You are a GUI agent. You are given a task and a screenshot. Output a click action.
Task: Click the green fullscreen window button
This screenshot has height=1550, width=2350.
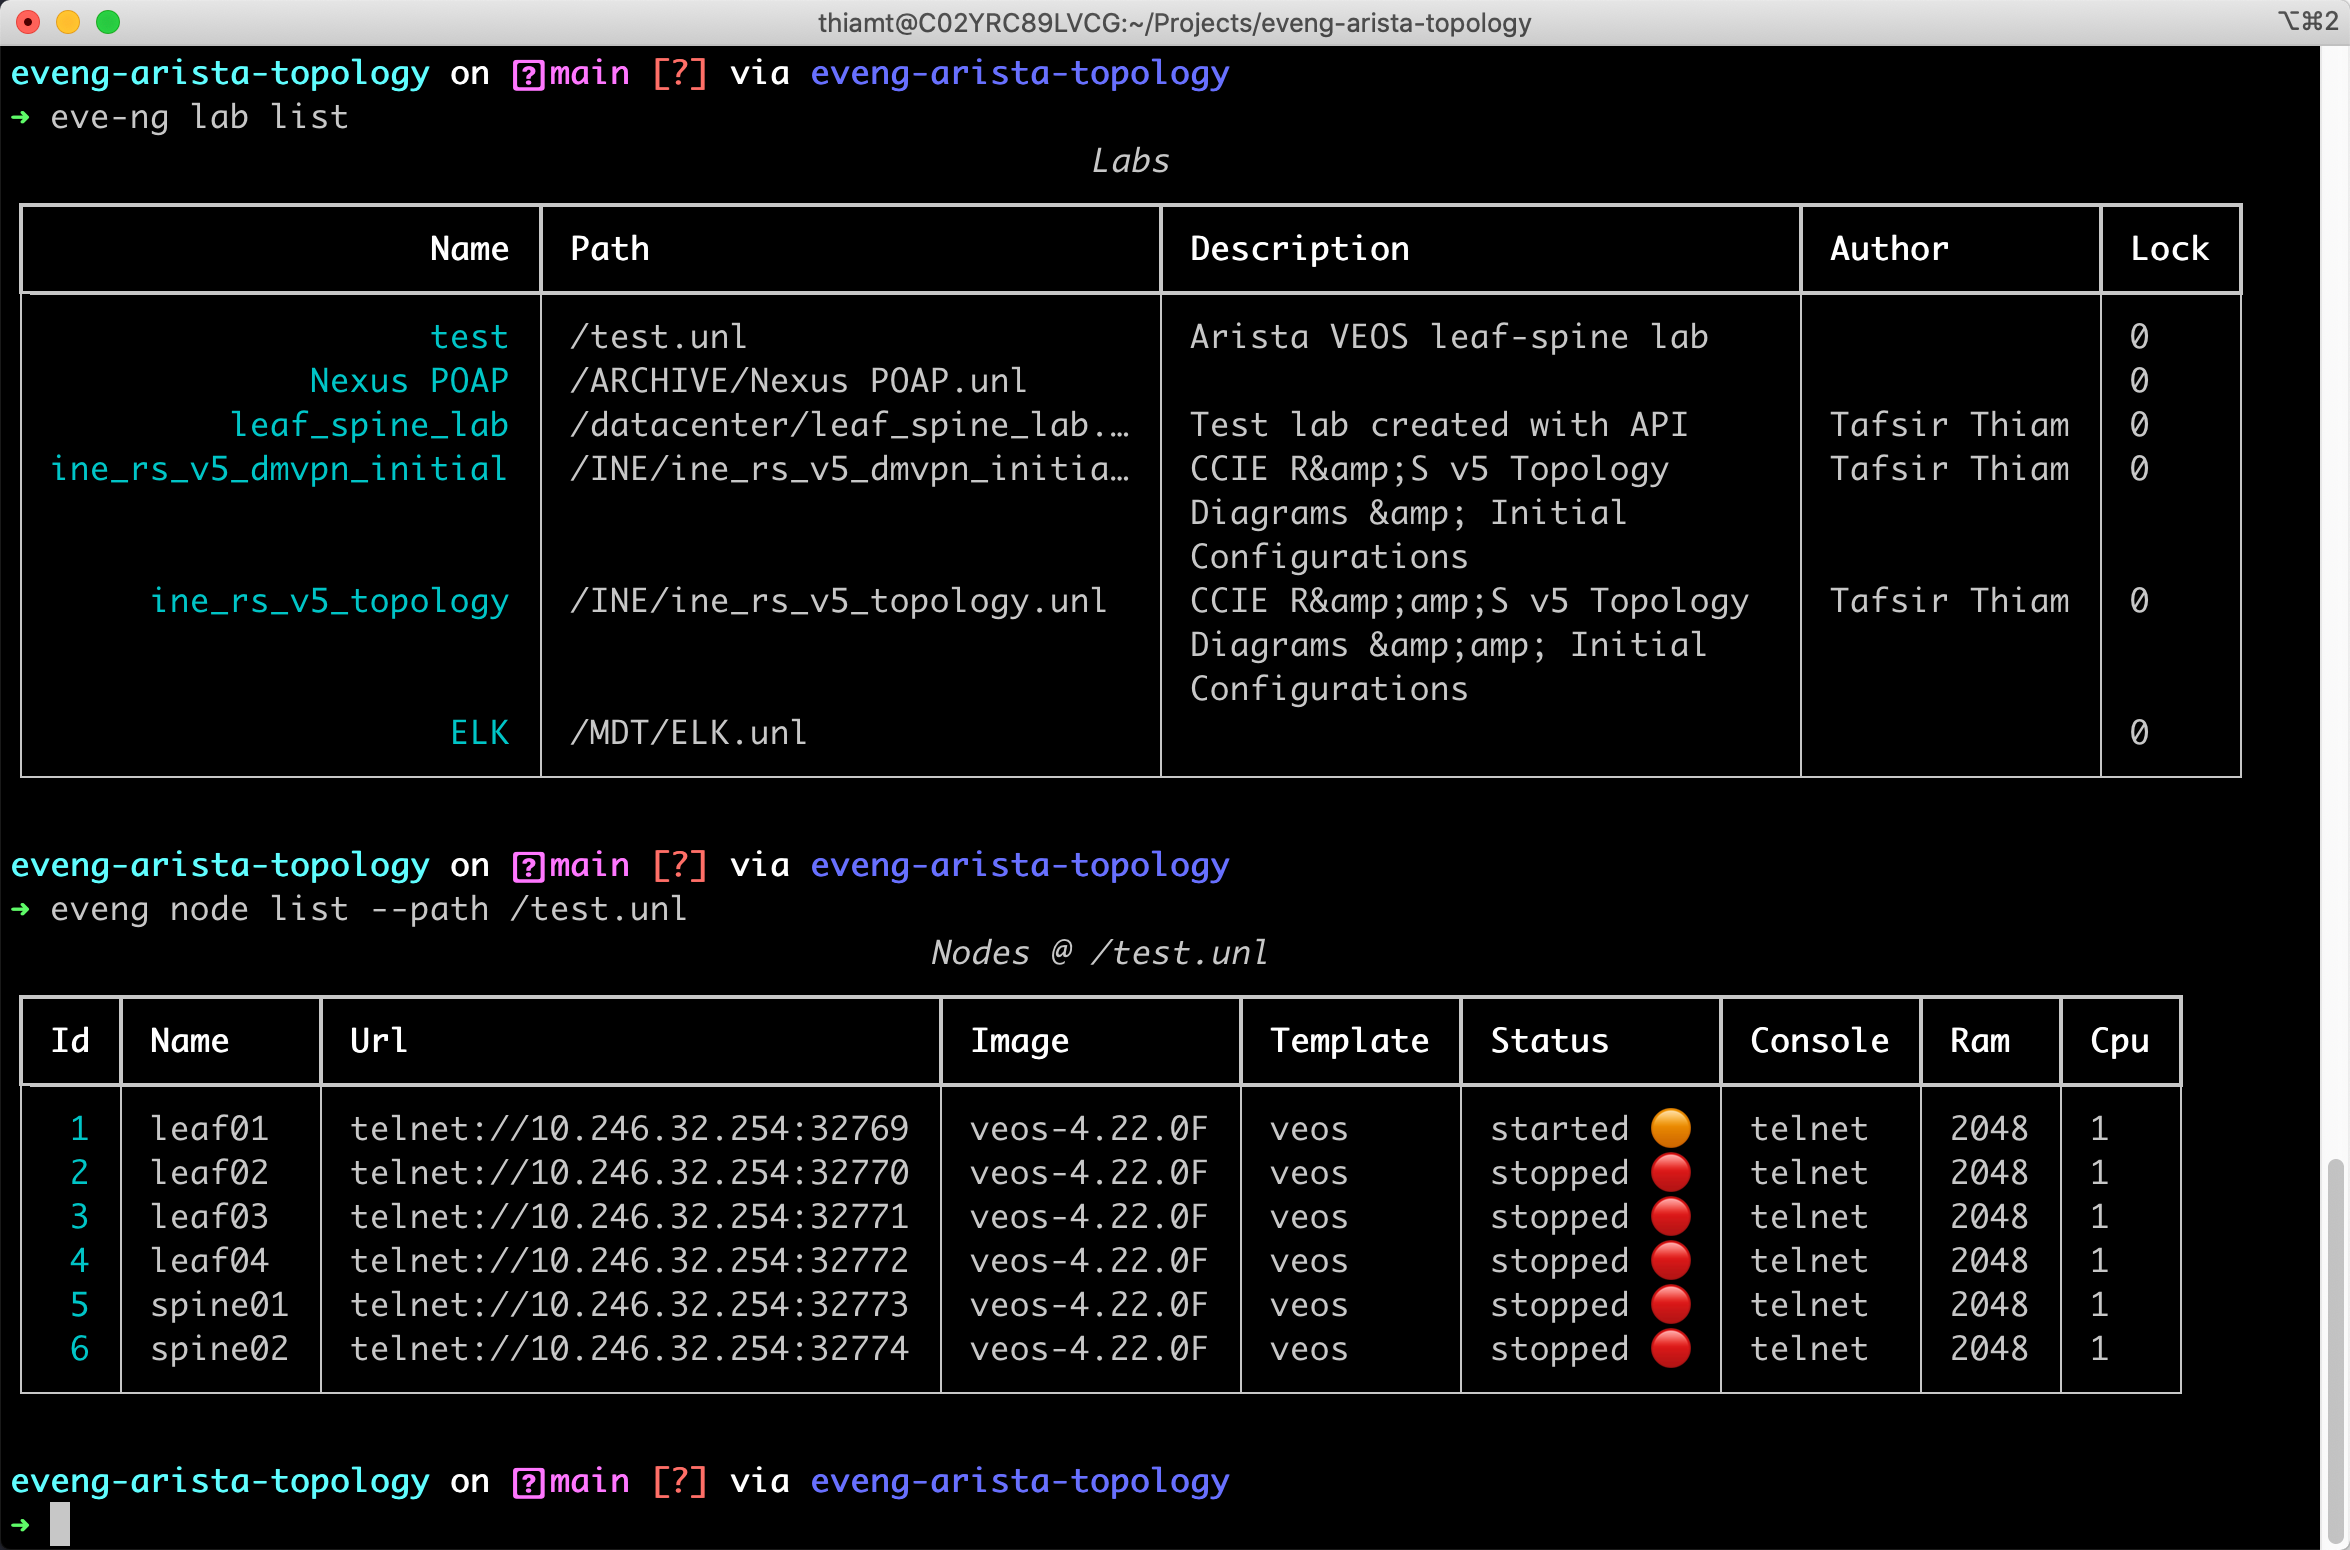click(108, 22)
